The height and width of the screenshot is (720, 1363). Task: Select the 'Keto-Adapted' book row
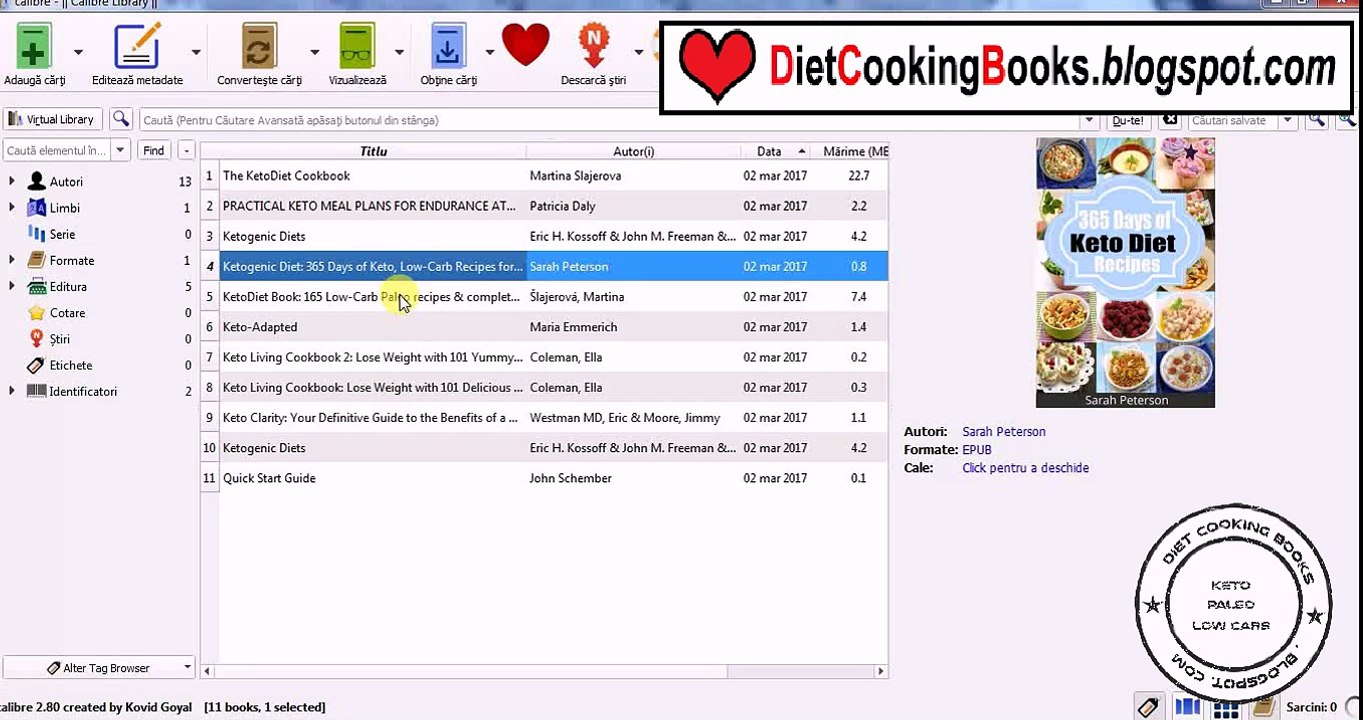pyautogui.click(x=544, y=327)
